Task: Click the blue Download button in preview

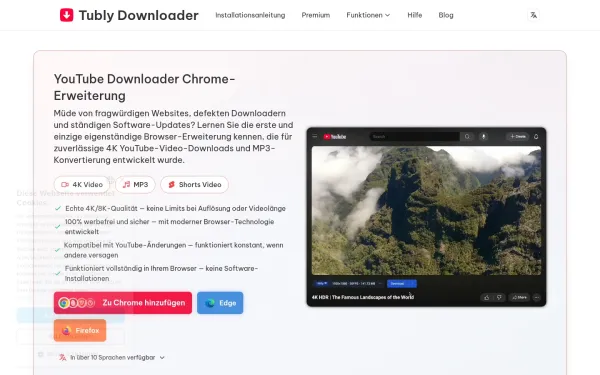Action: click(x=402, y=284)
